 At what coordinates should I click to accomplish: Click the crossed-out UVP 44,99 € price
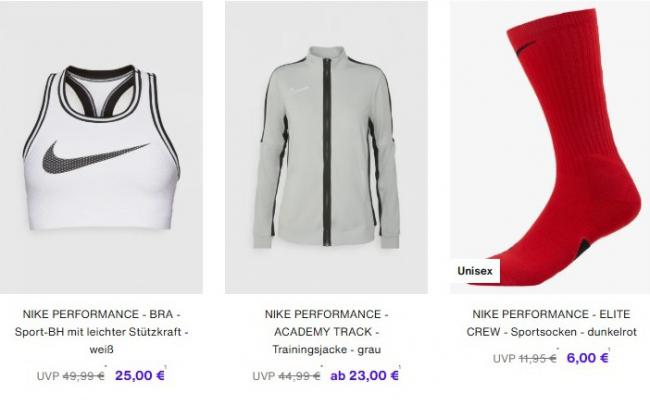[286, 376]
